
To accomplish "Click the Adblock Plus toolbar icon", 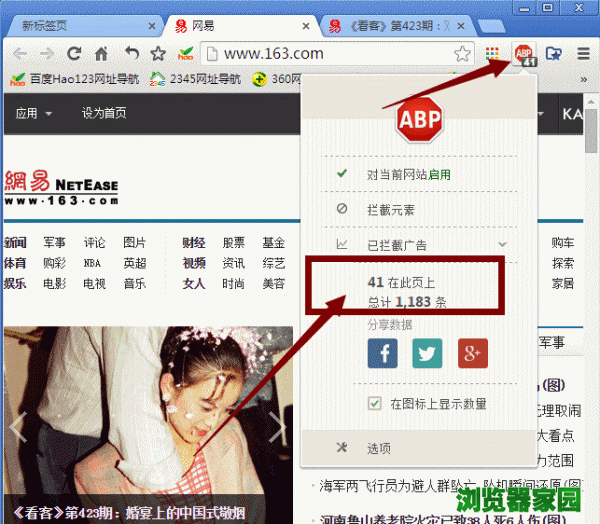I will (x=524, y=53).
